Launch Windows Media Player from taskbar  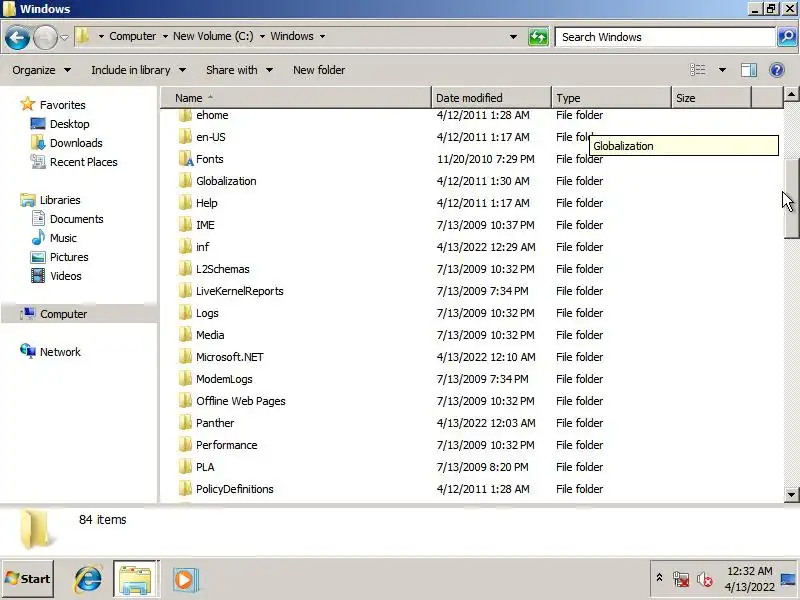(185, 580)
